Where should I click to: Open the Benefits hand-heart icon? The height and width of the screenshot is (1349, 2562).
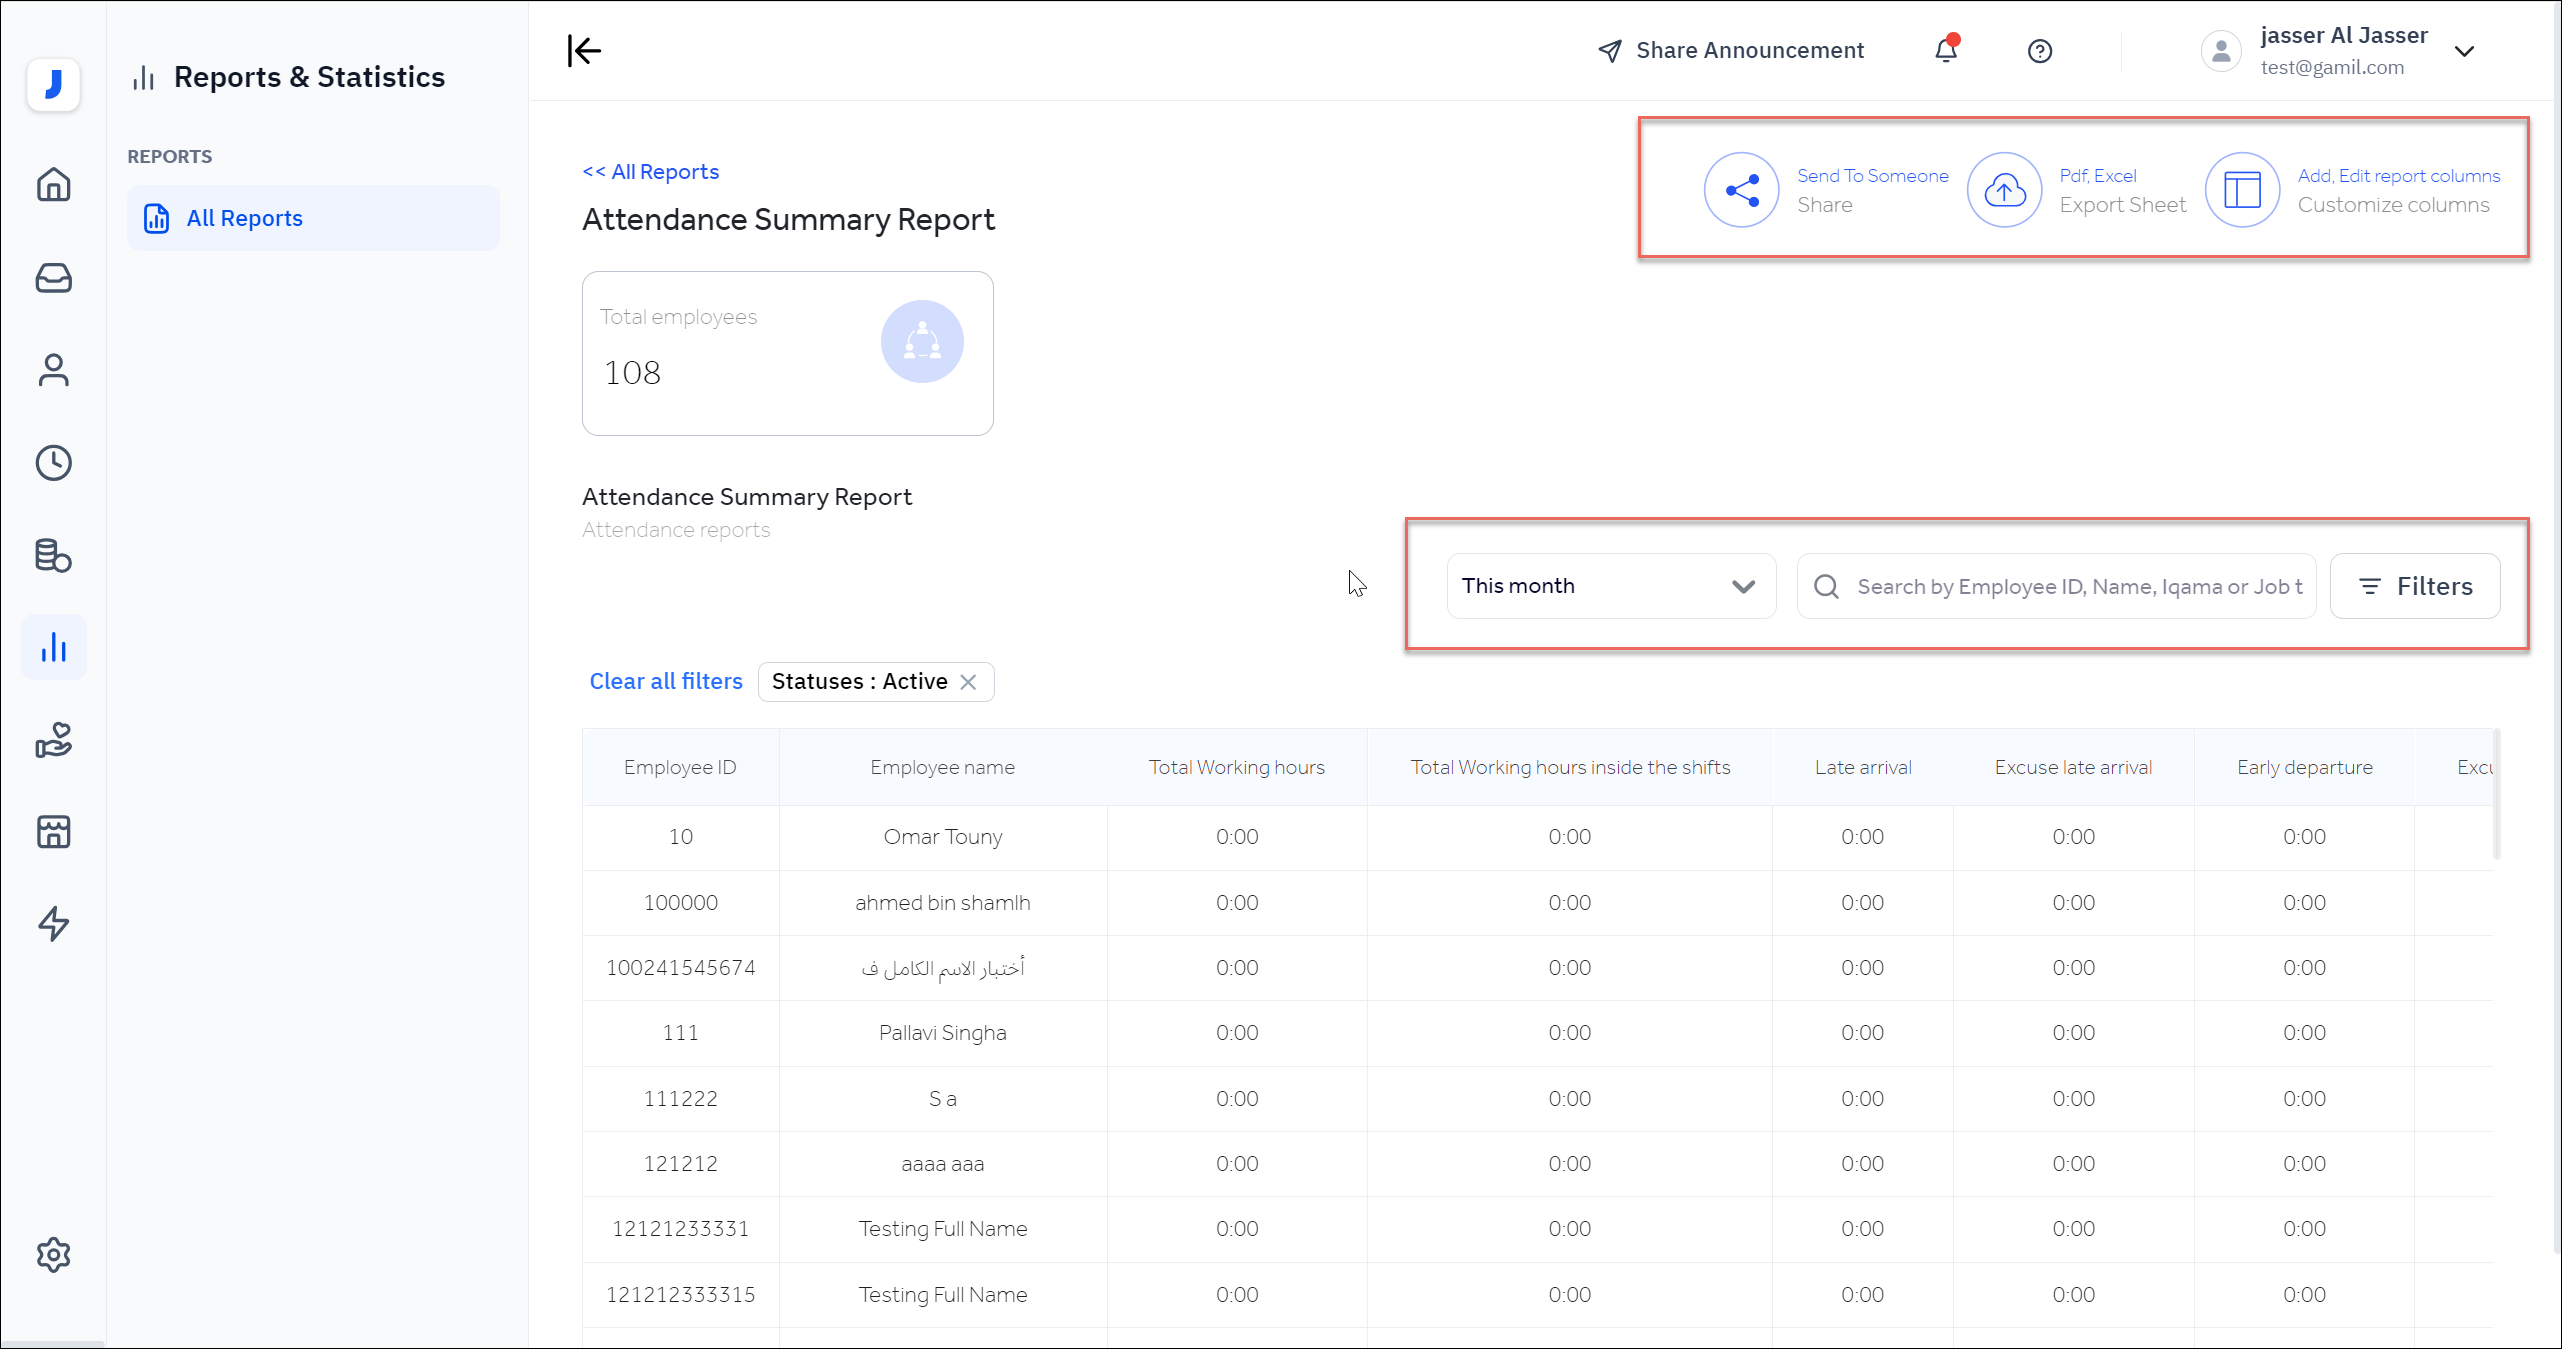[53, 740]
